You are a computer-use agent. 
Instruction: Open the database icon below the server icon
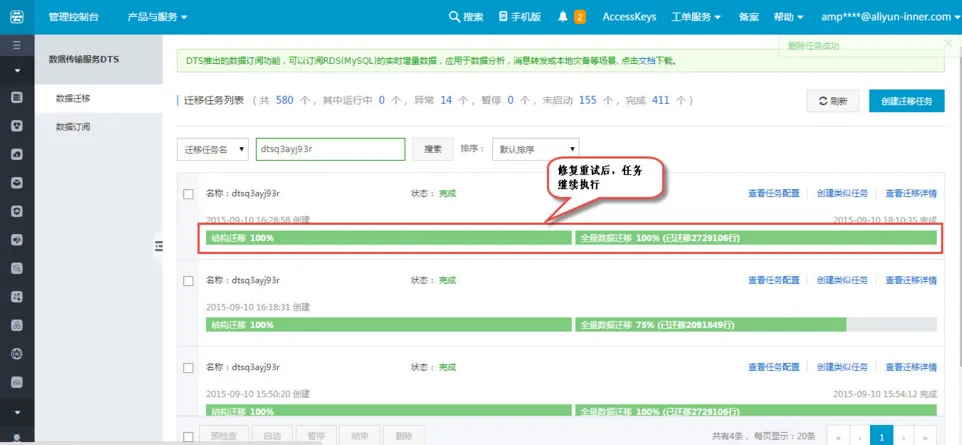point(17,126)
